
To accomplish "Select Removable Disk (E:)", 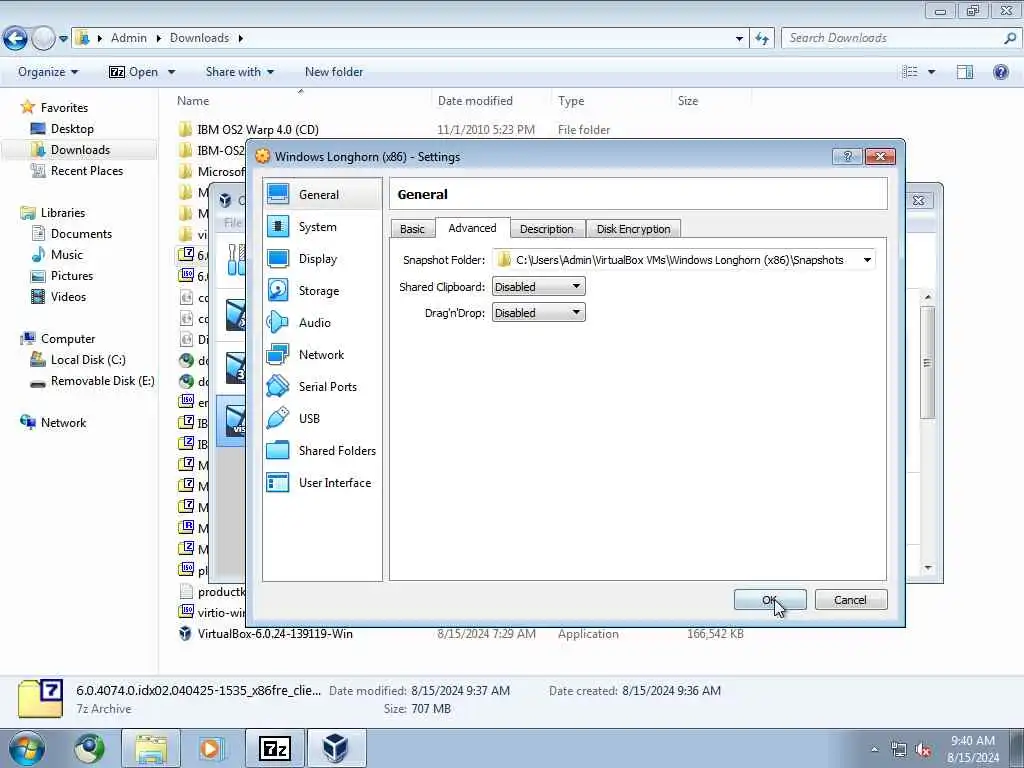I will pyautogui.click(x=103, y=381).
